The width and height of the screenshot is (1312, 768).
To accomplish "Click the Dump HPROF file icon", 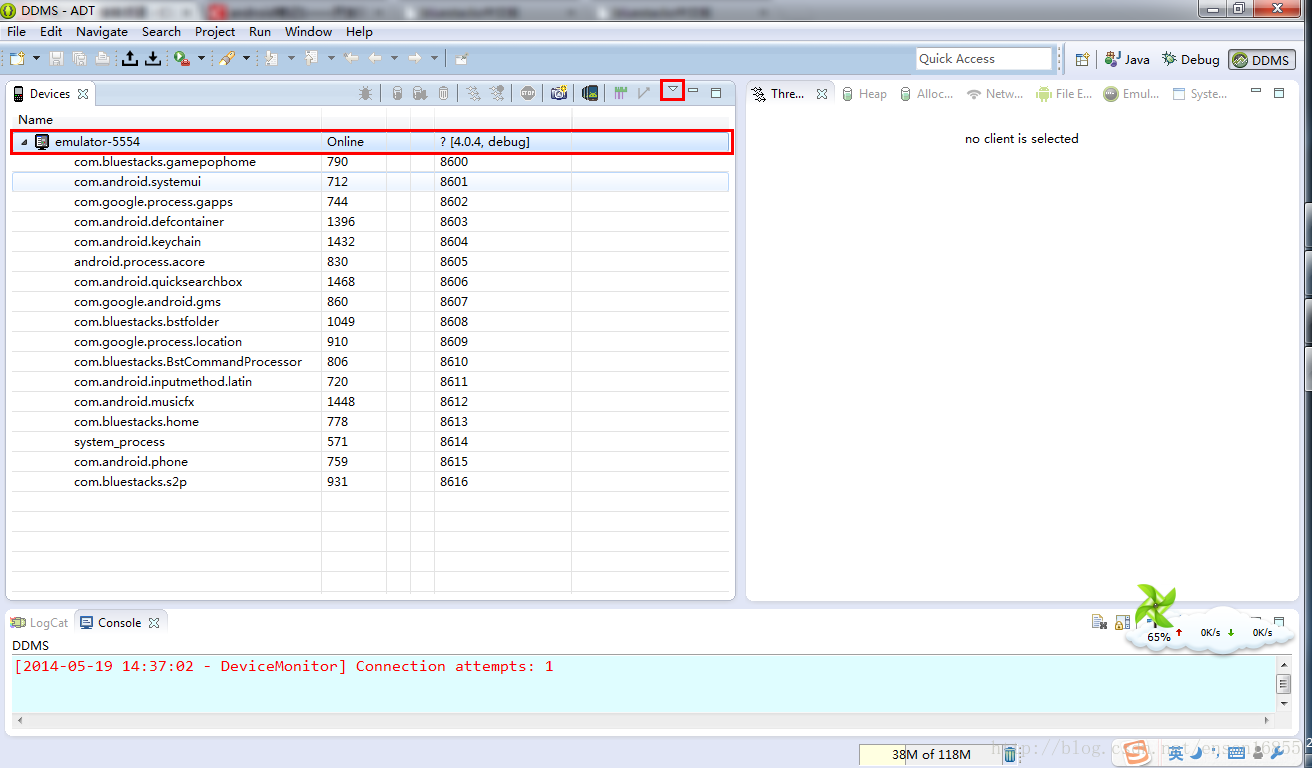I will 420,93.
